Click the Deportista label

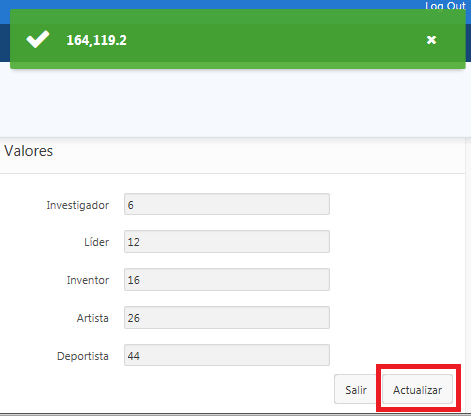[83, 356]
